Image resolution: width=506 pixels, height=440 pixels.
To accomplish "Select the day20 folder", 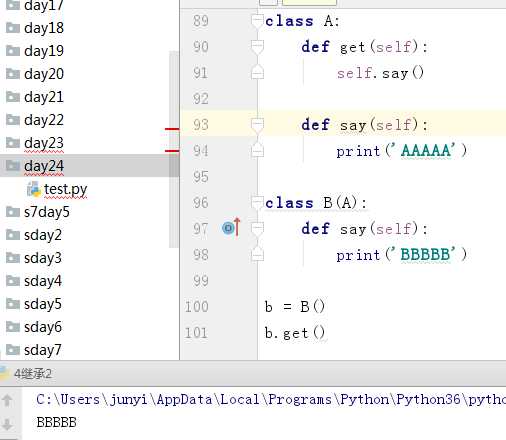I will click(43, 74).
